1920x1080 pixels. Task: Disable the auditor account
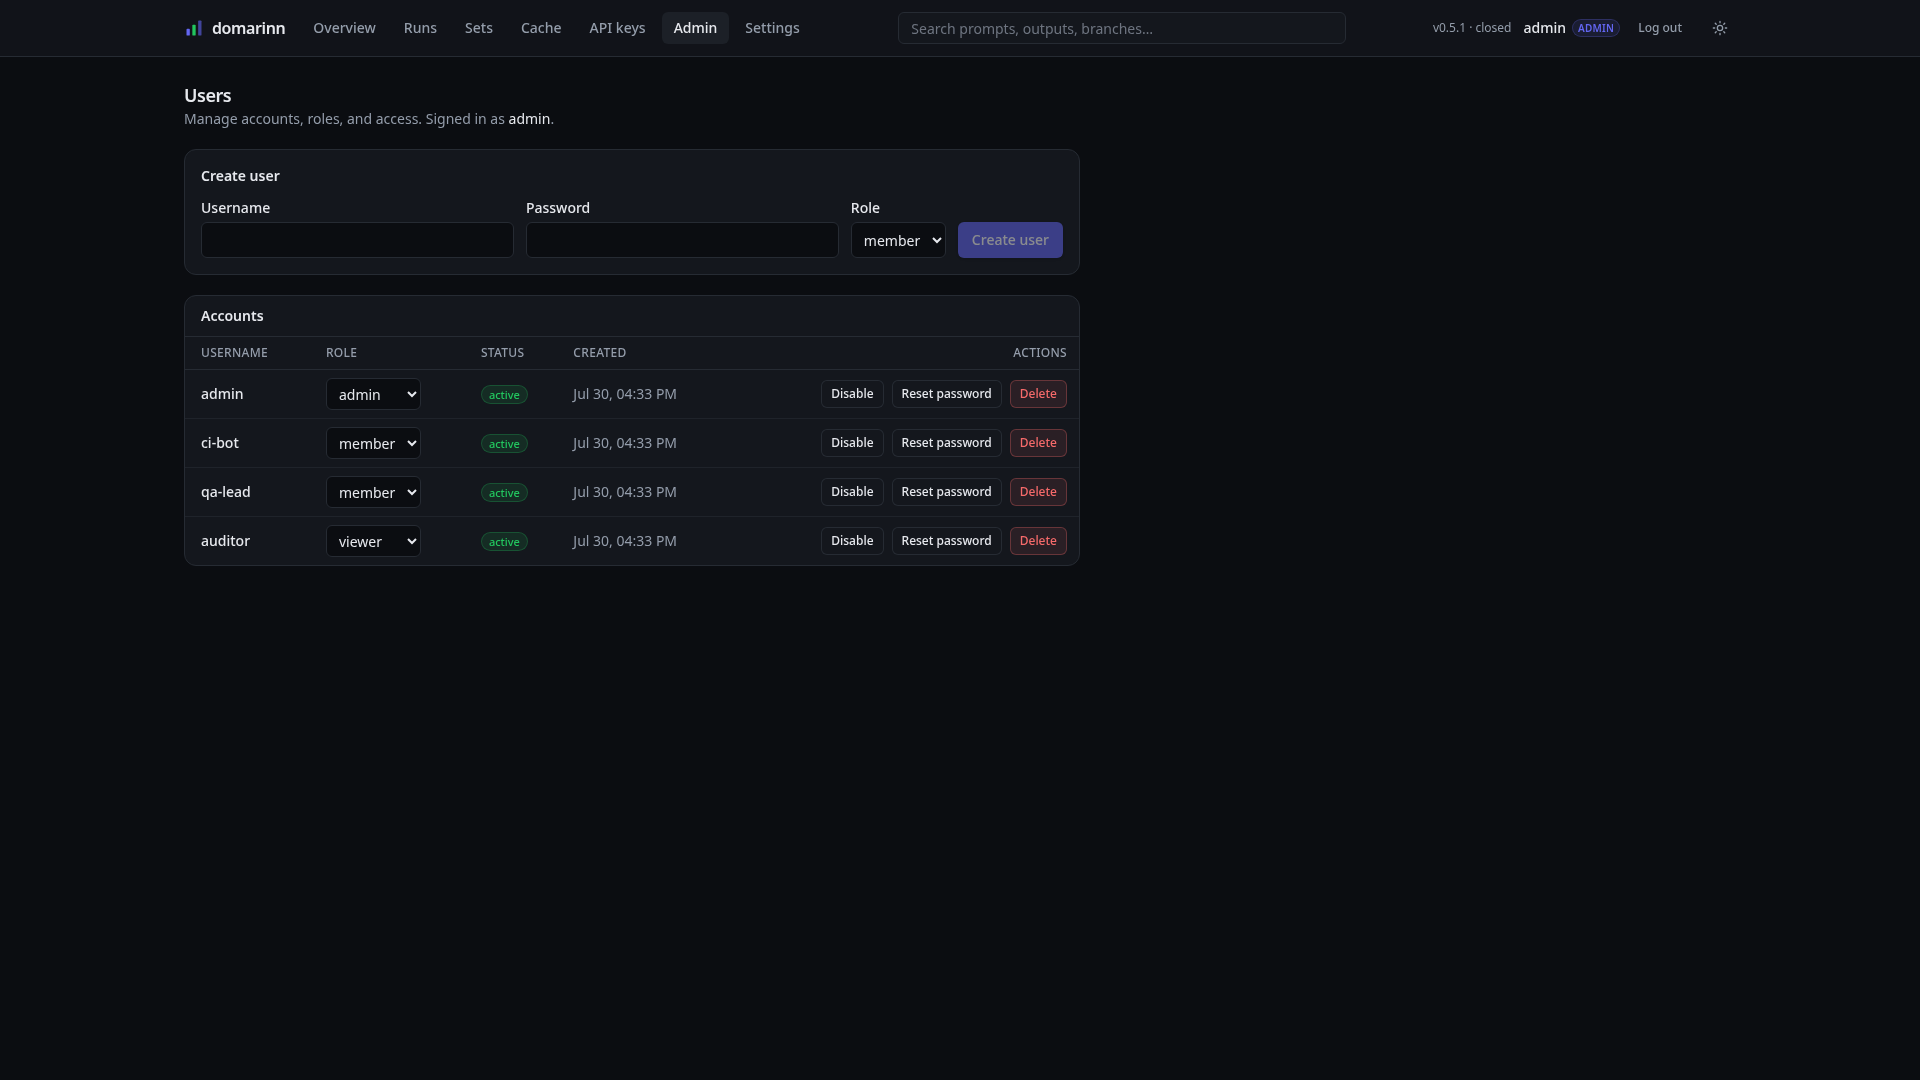852,541
